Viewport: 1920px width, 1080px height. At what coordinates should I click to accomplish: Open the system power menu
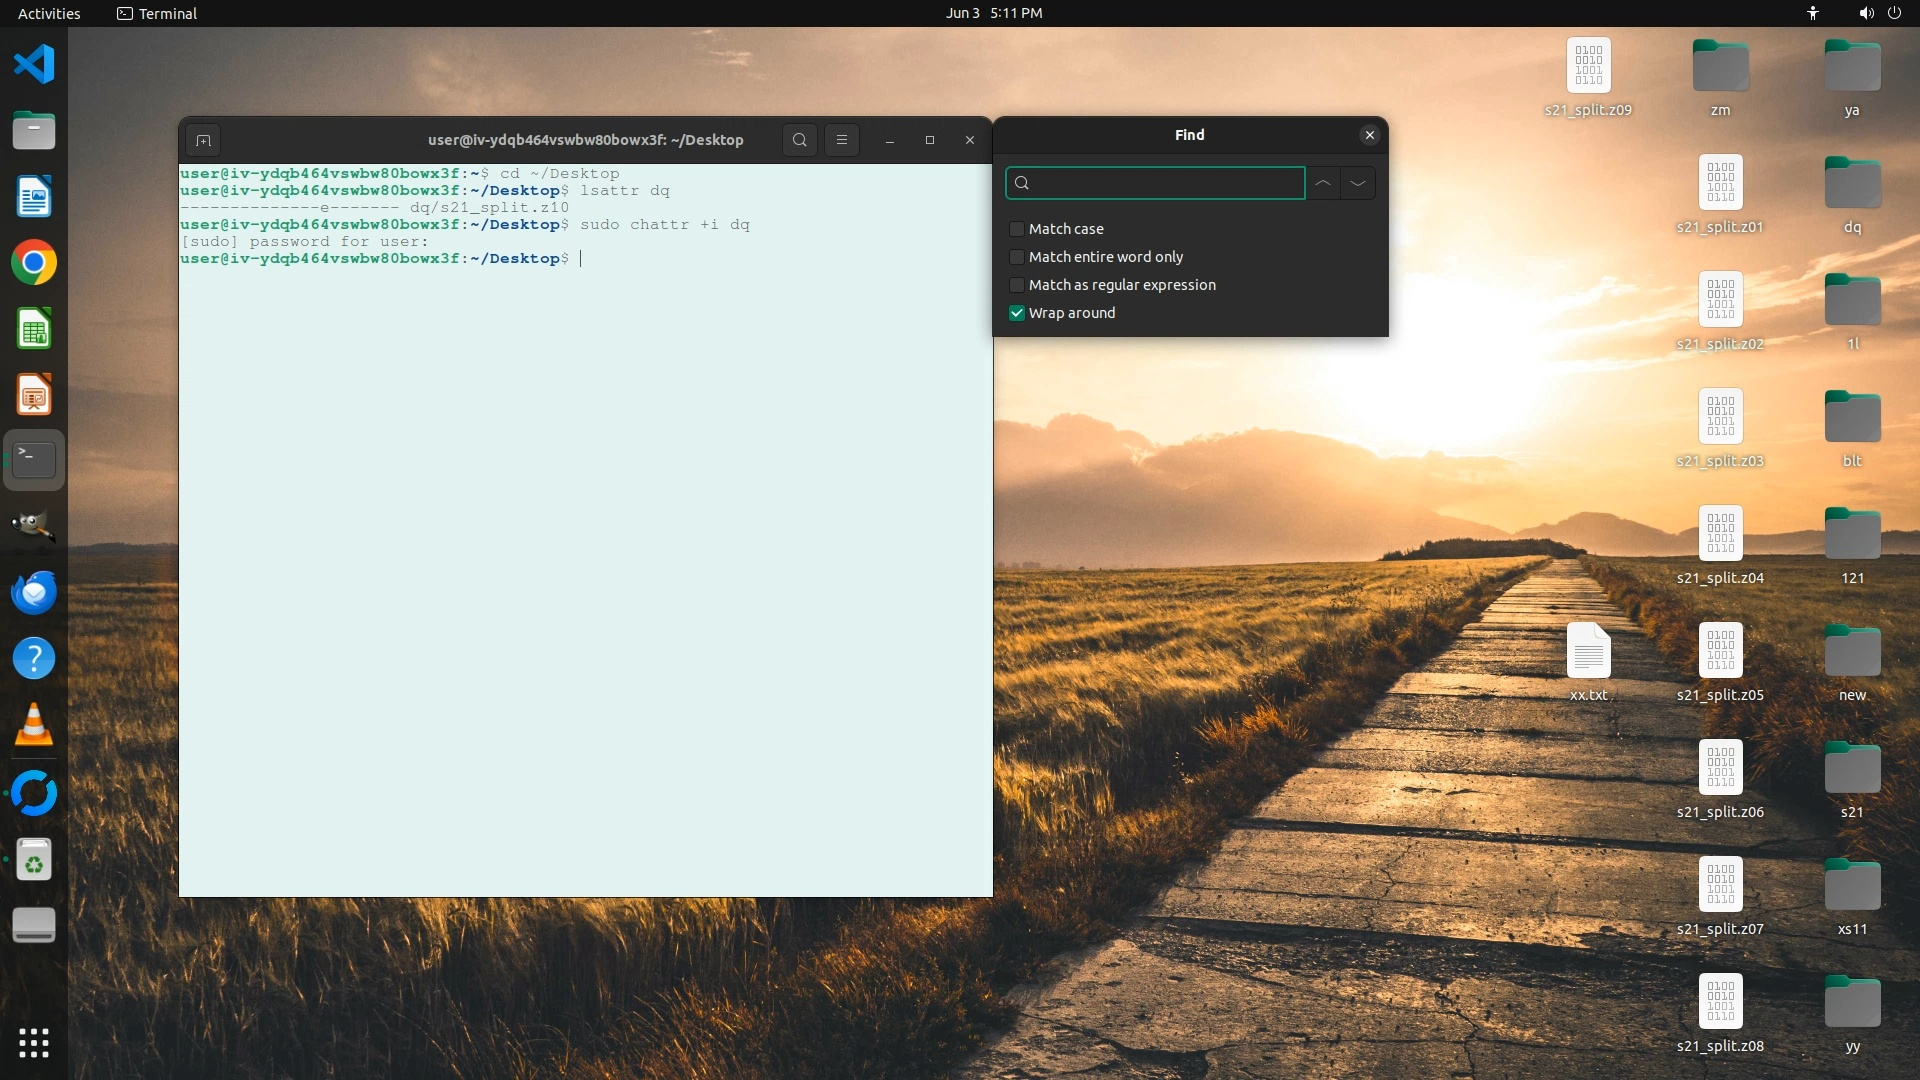click(1894, 13)
